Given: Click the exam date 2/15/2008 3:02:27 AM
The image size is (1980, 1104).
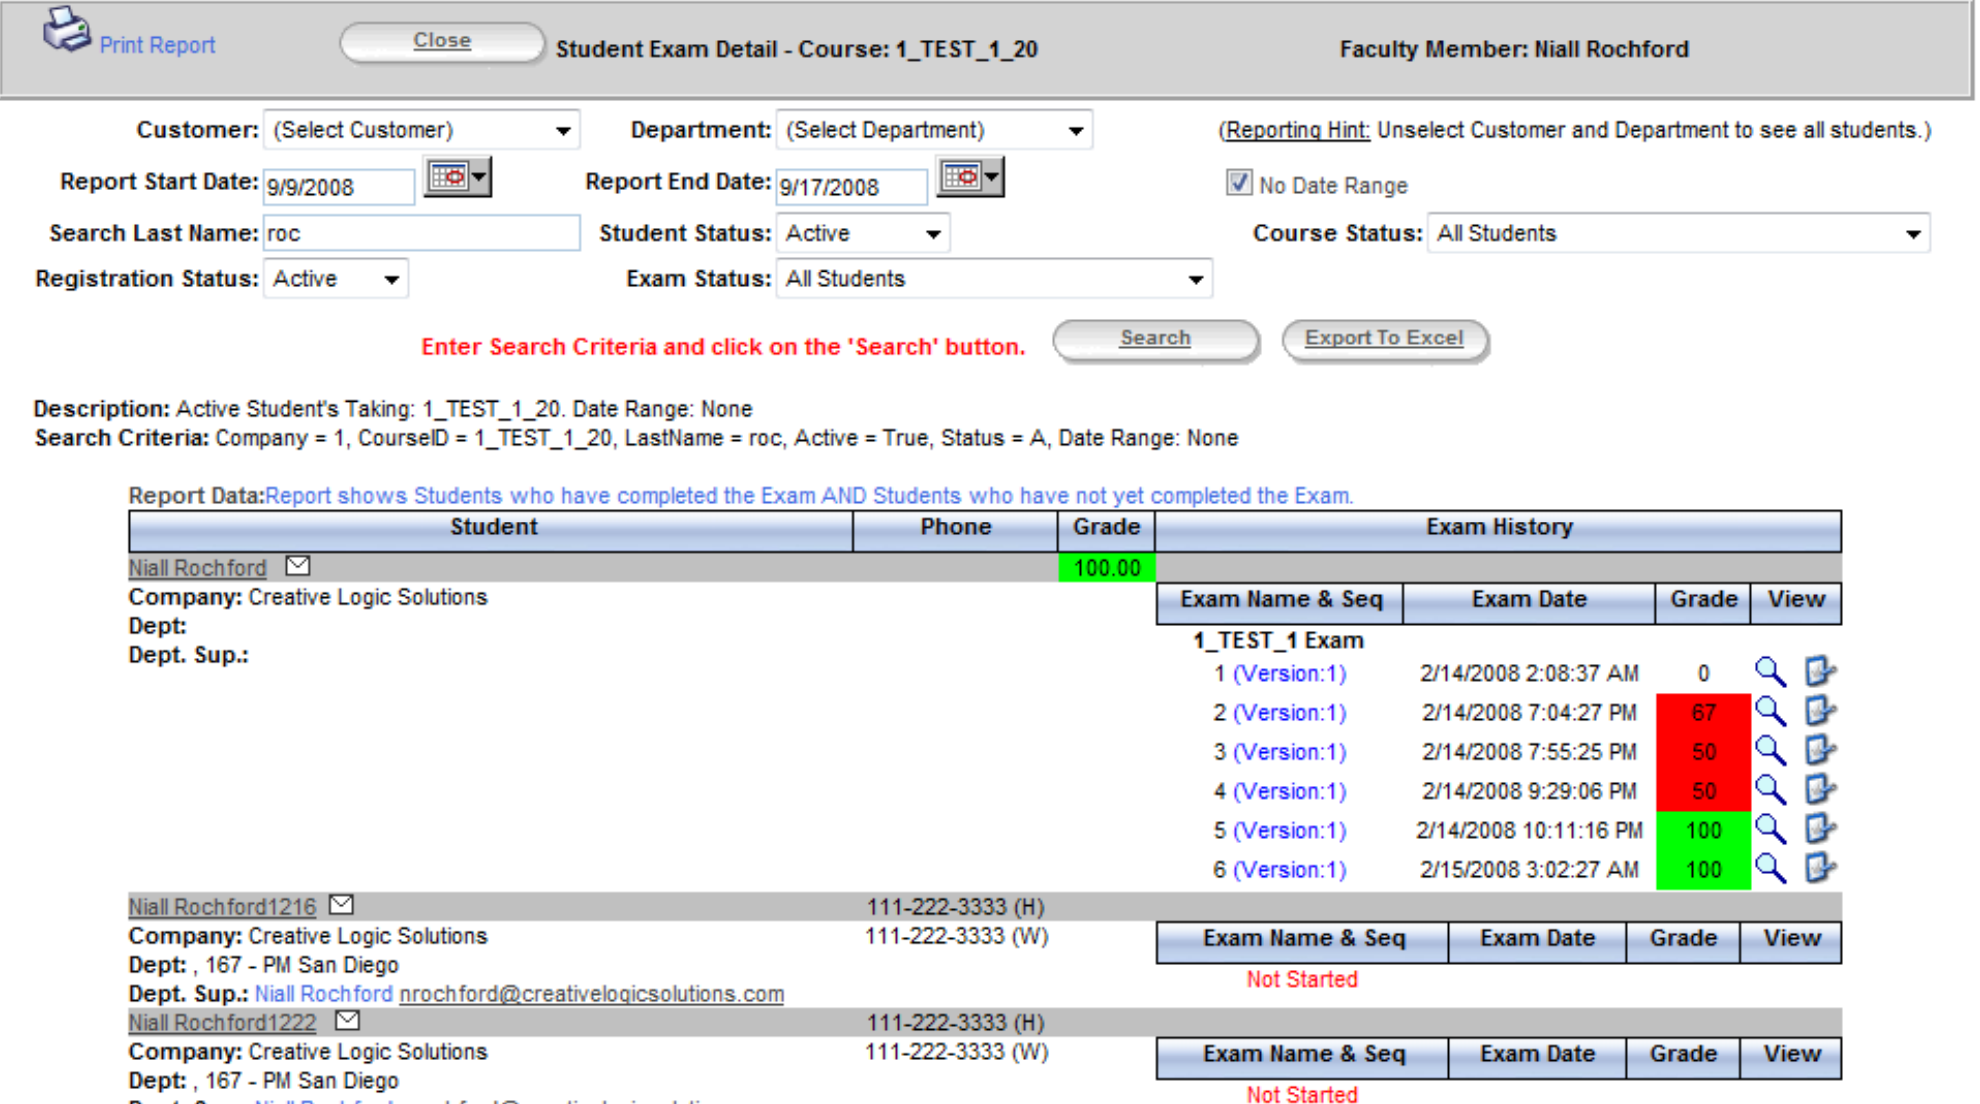Looking at the screenshot, I should coord(1529,869).
